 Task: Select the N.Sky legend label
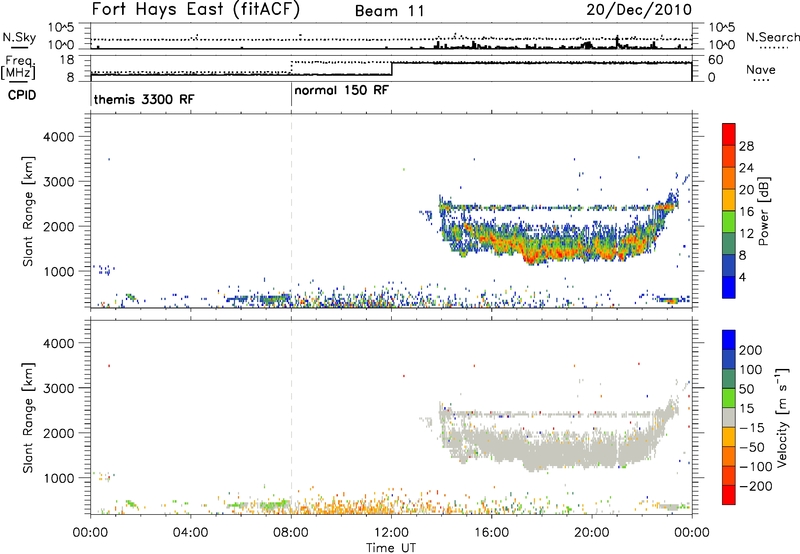click(19, 37)
